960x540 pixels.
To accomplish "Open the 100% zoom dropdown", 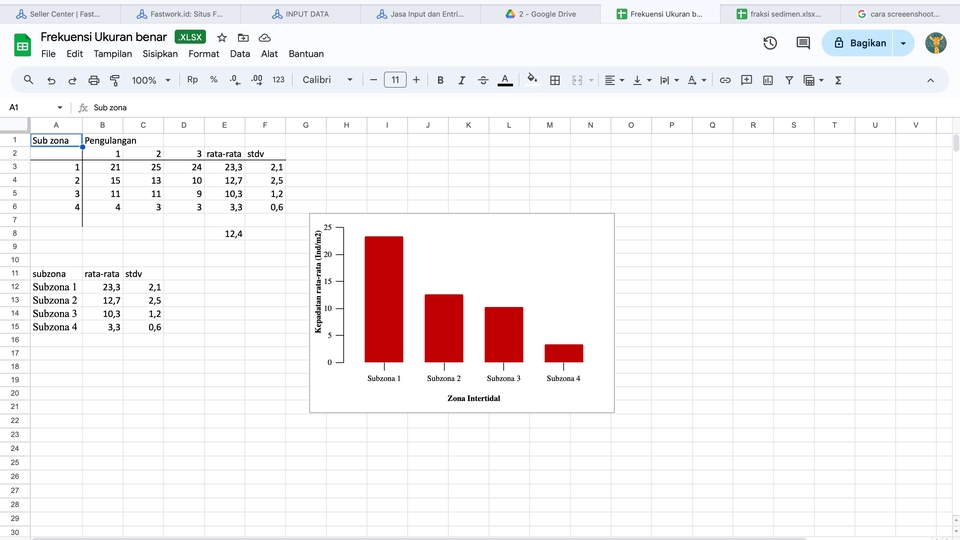I will (151, 80).
